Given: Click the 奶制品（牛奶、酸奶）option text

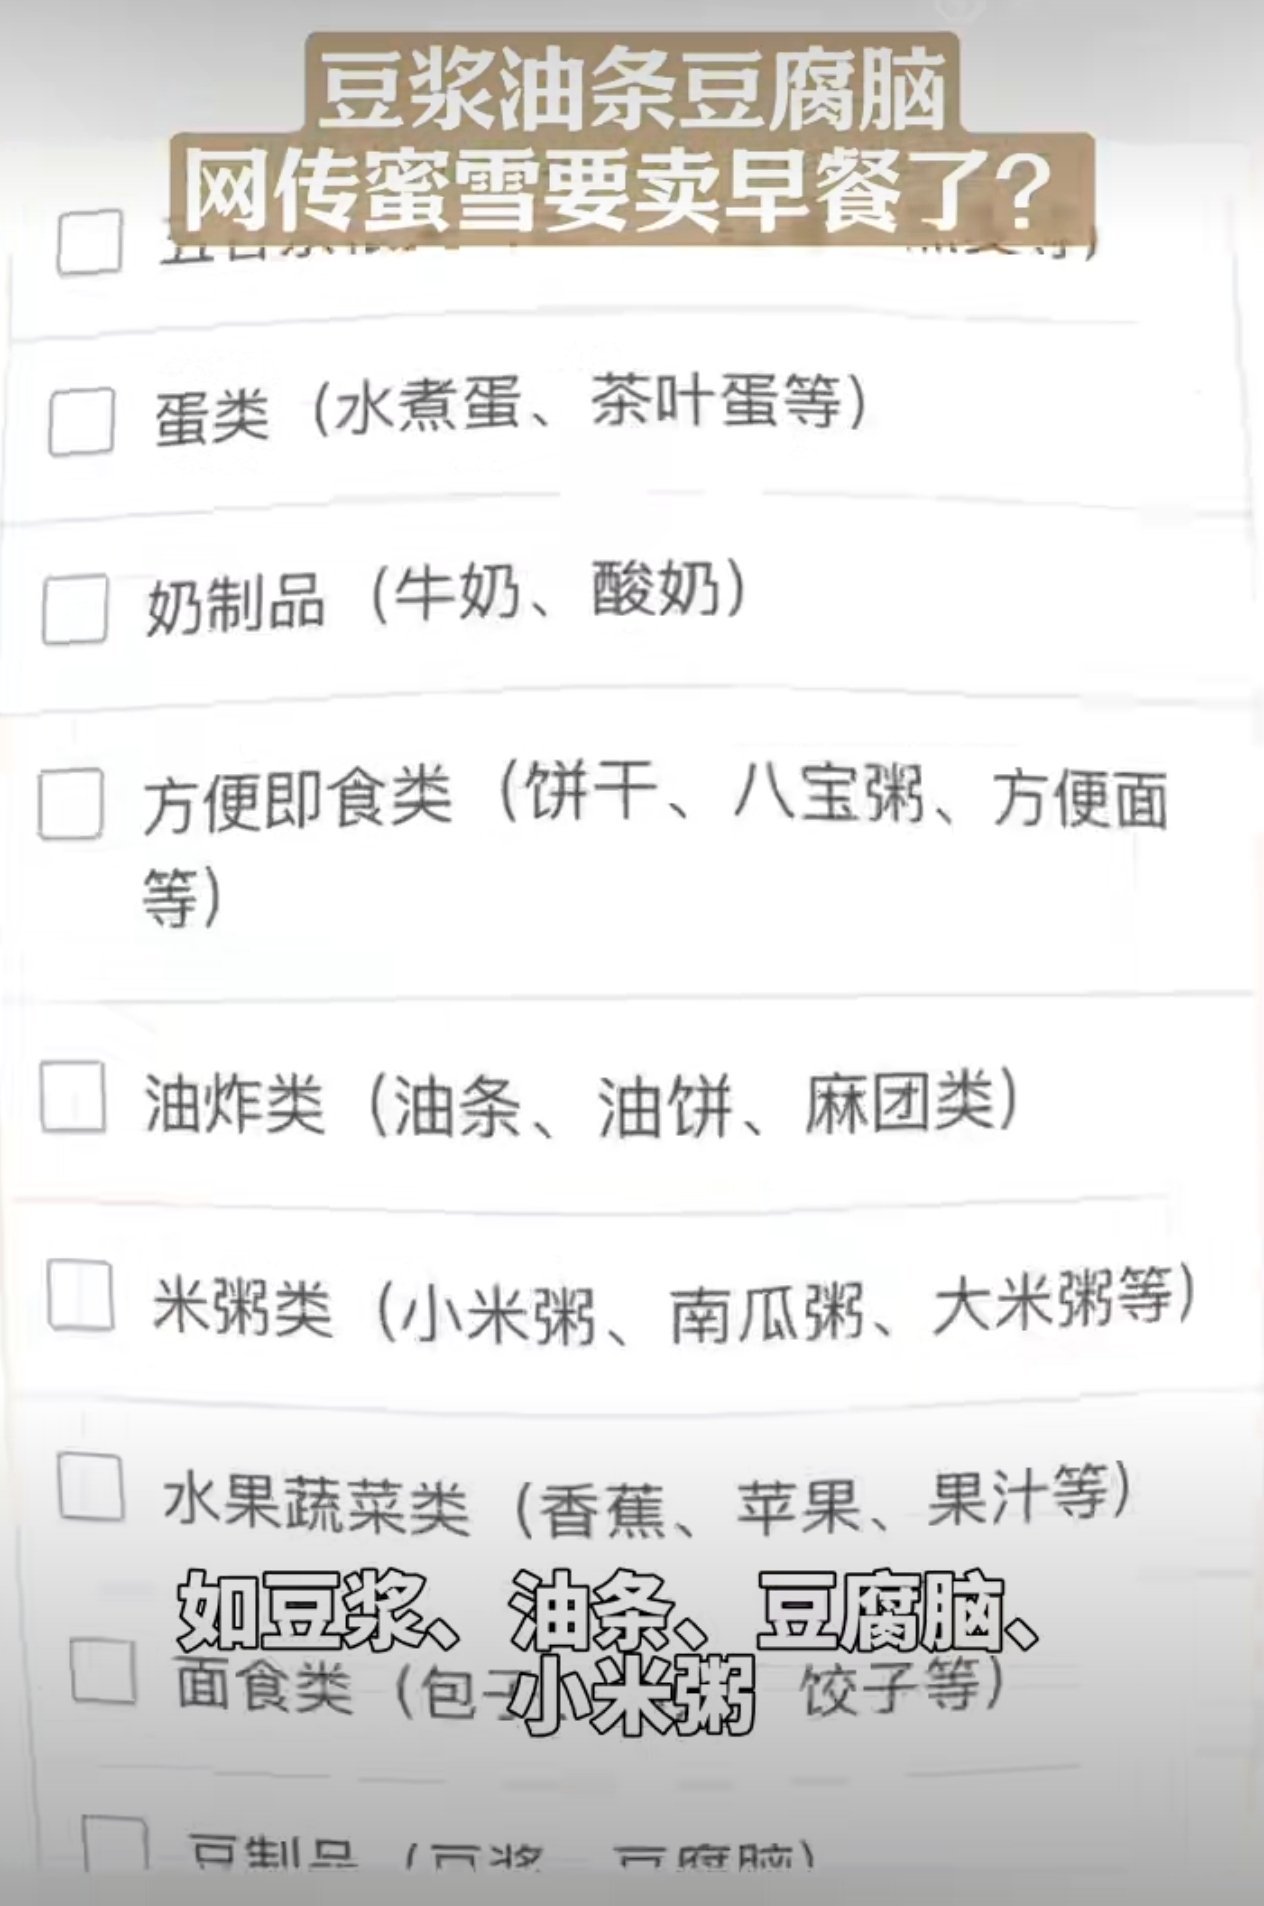Looking at the screenshot, I should pos(446,598).
